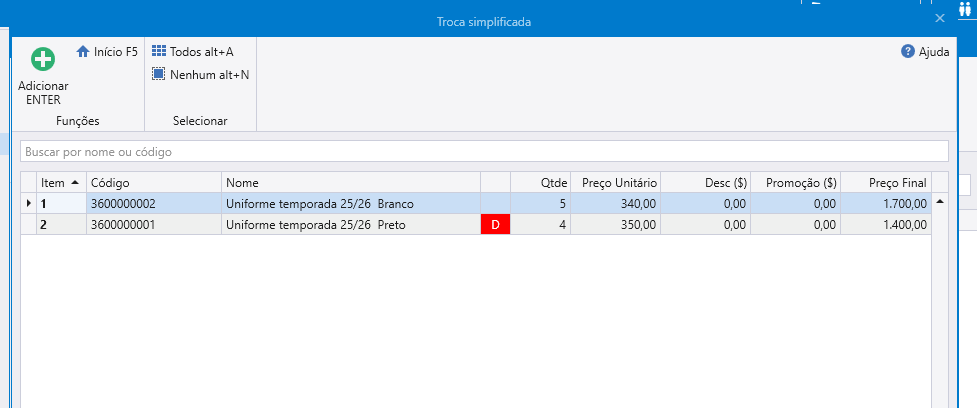Screen dimensions: 977x408
Task: Click the Preço Unitário column header
Action: point(618,183)
